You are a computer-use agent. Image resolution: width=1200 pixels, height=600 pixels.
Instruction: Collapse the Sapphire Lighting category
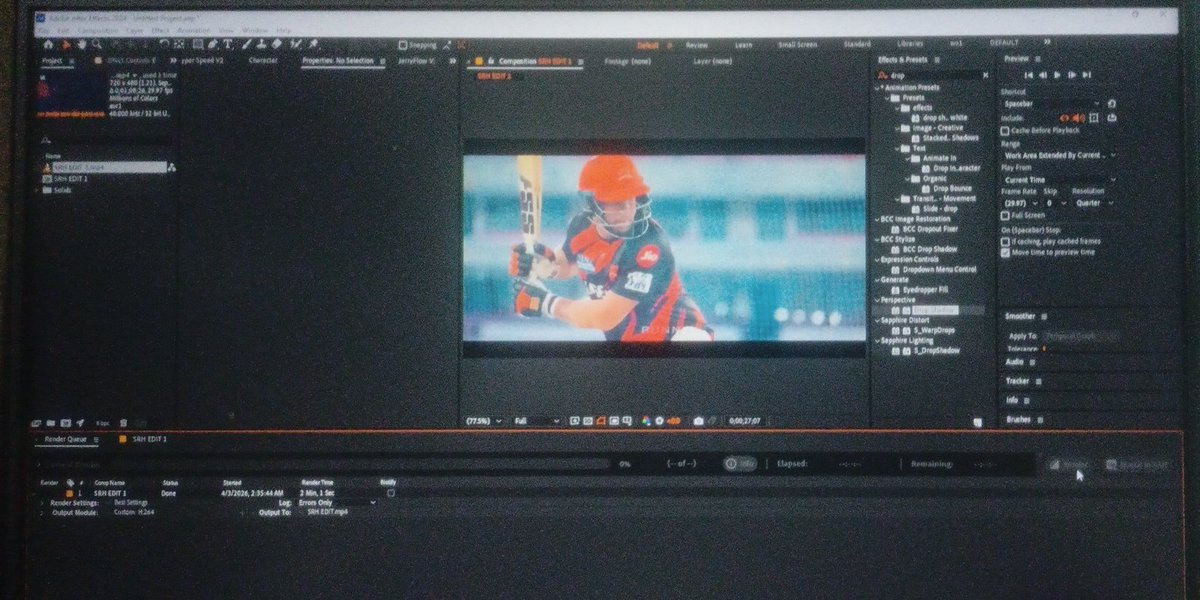877,341
